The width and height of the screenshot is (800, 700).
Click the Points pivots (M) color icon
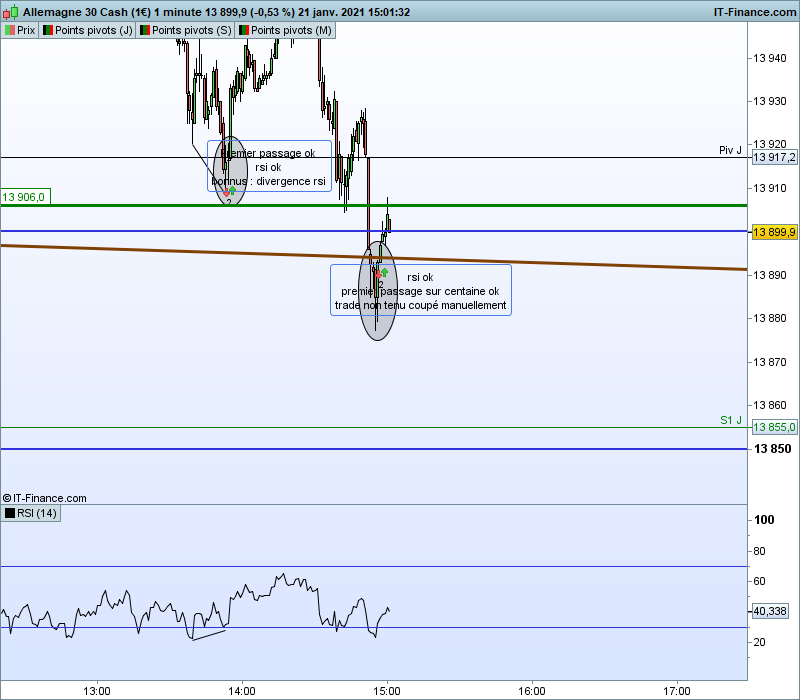pos(244,30)
